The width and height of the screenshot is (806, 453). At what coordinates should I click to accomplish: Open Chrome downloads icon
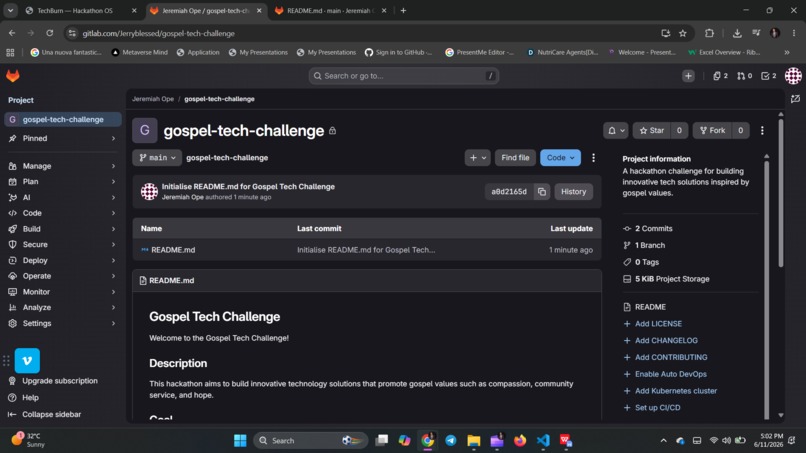click(x=737, y=33)
